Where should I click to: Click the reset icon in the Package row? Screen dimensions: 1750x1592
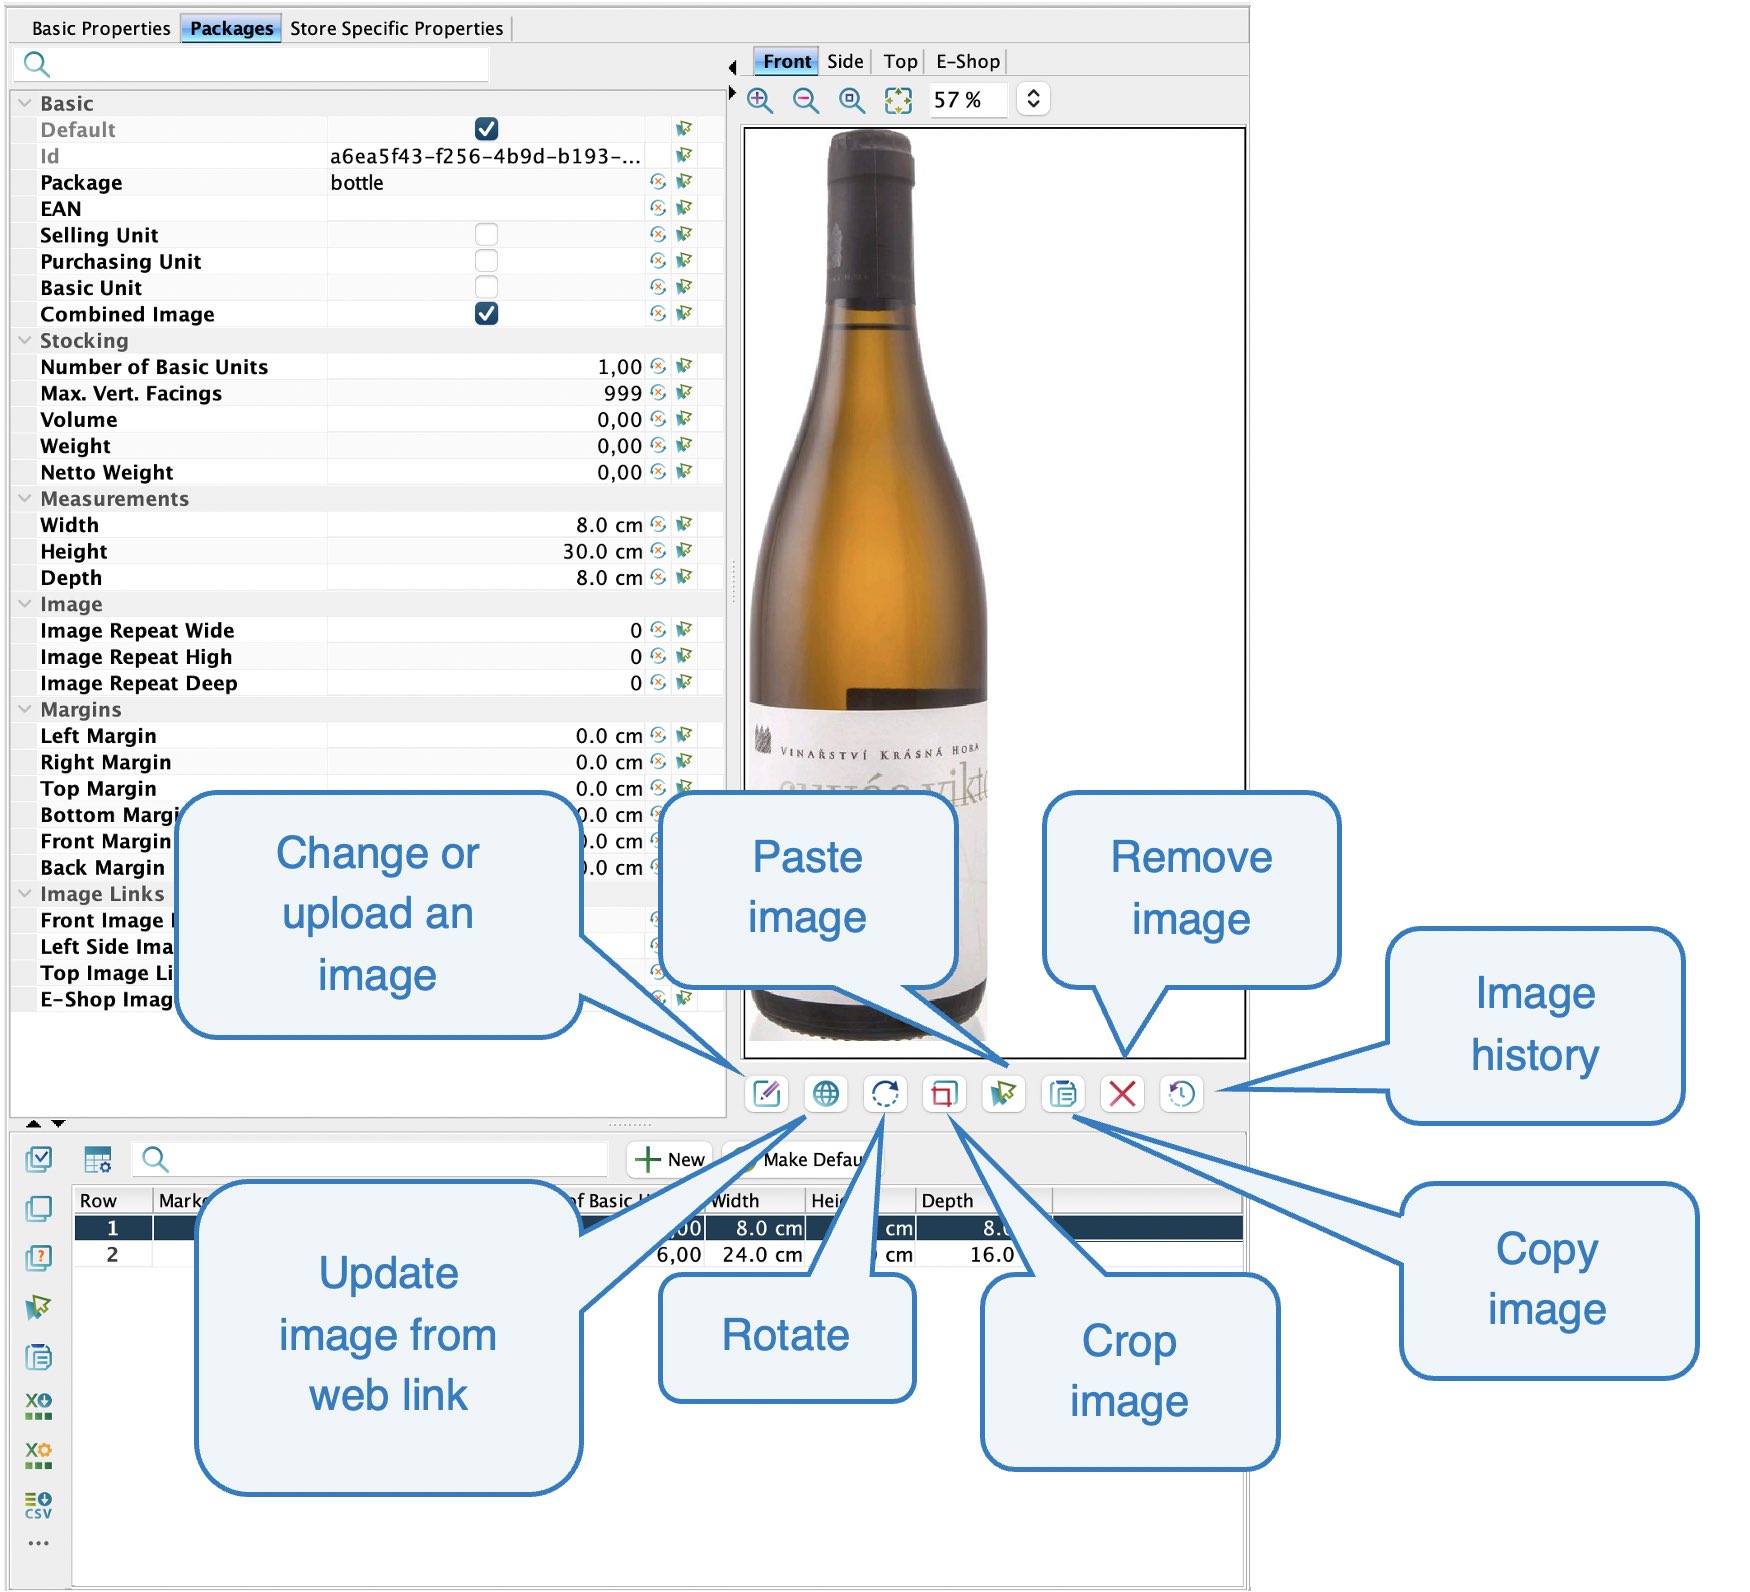click(x=658, y=182)
